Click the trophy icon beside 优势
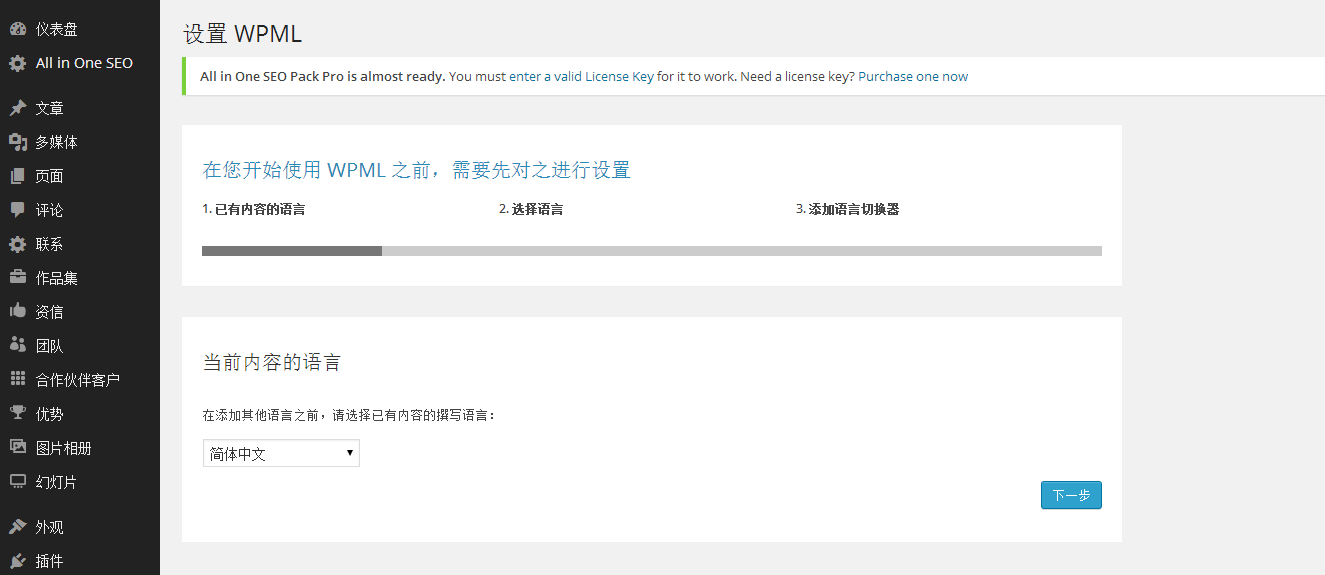Viewport: 1325px width, 575px height. (17, 414)
